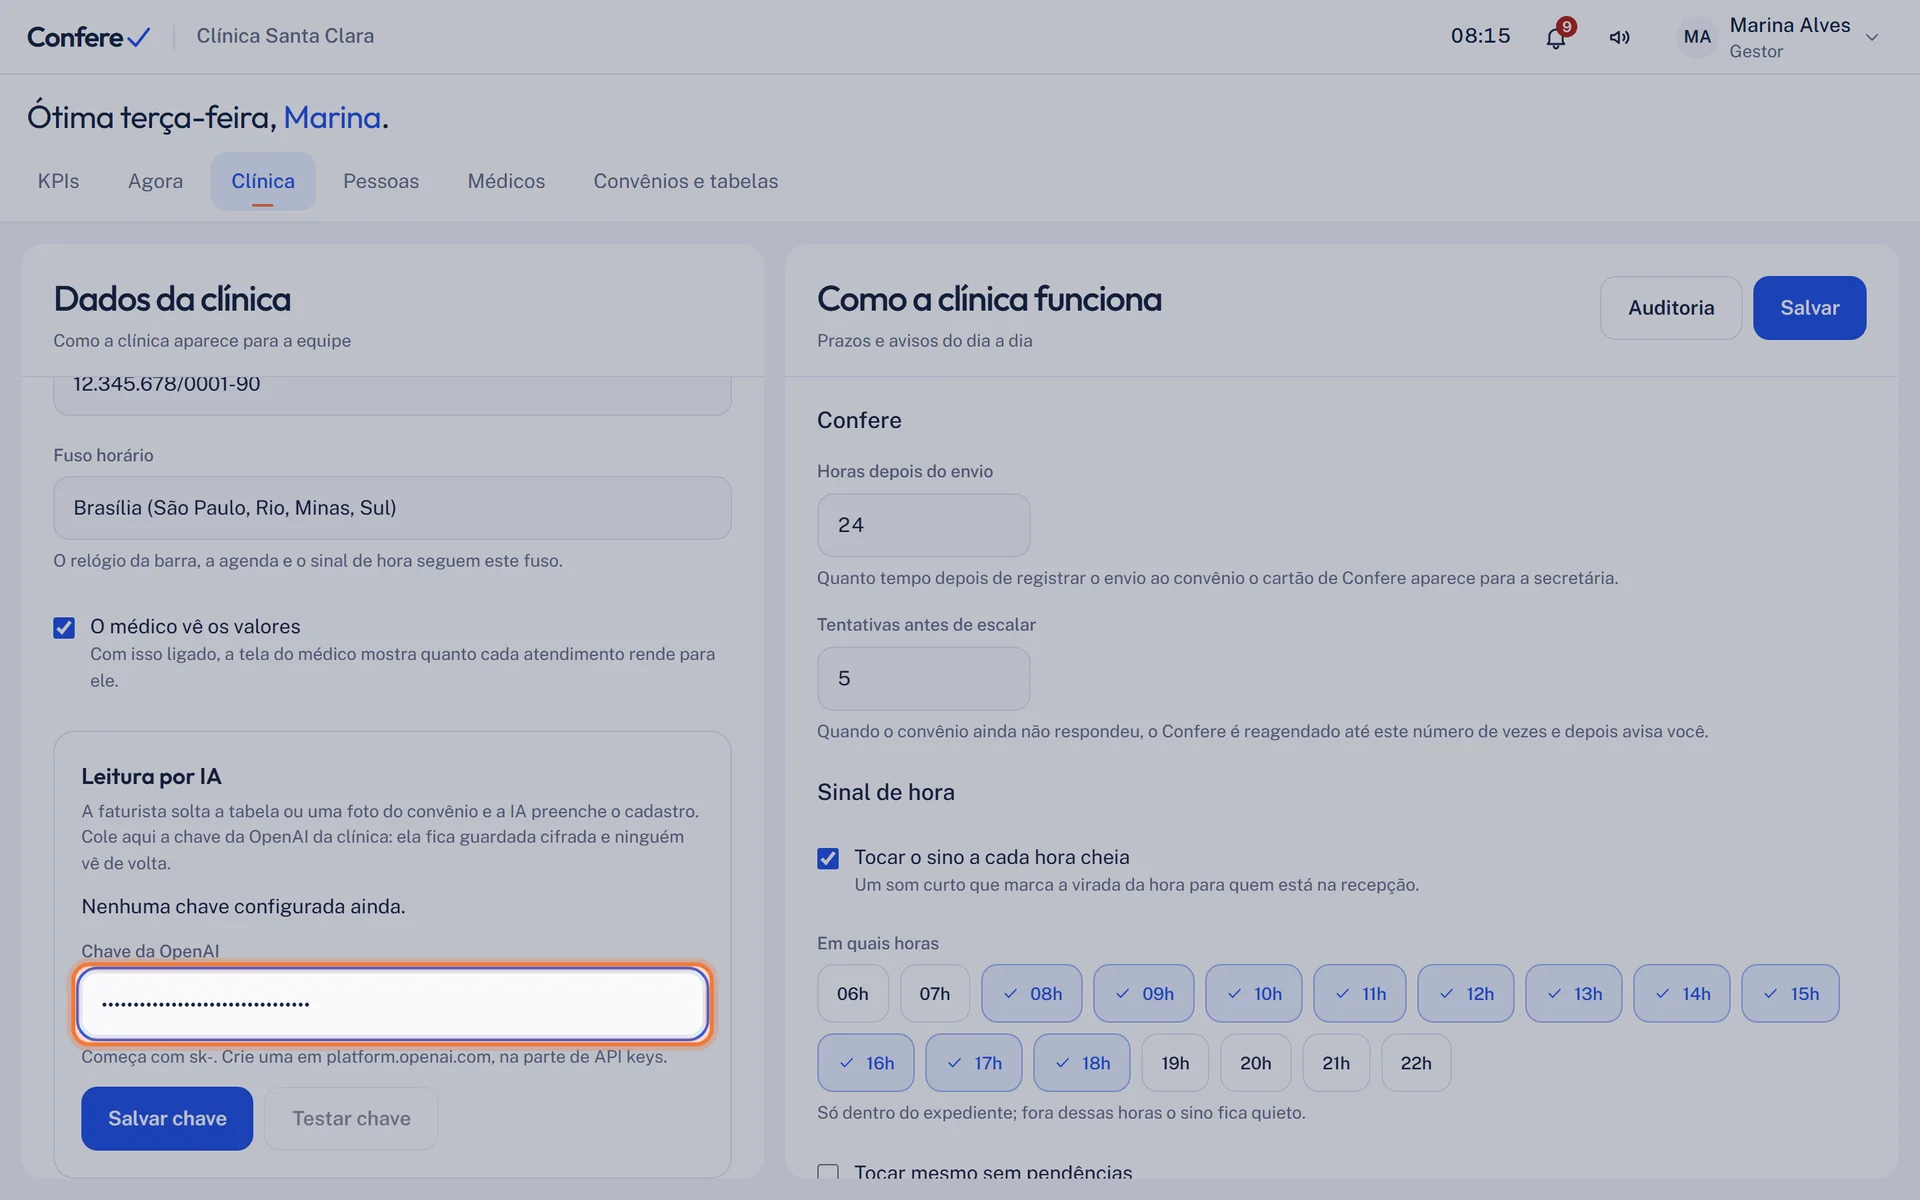The width and height of the screenshot is (1920, 1200).
Task: Click Salvar chave button
Action: tap(167, 1118)
